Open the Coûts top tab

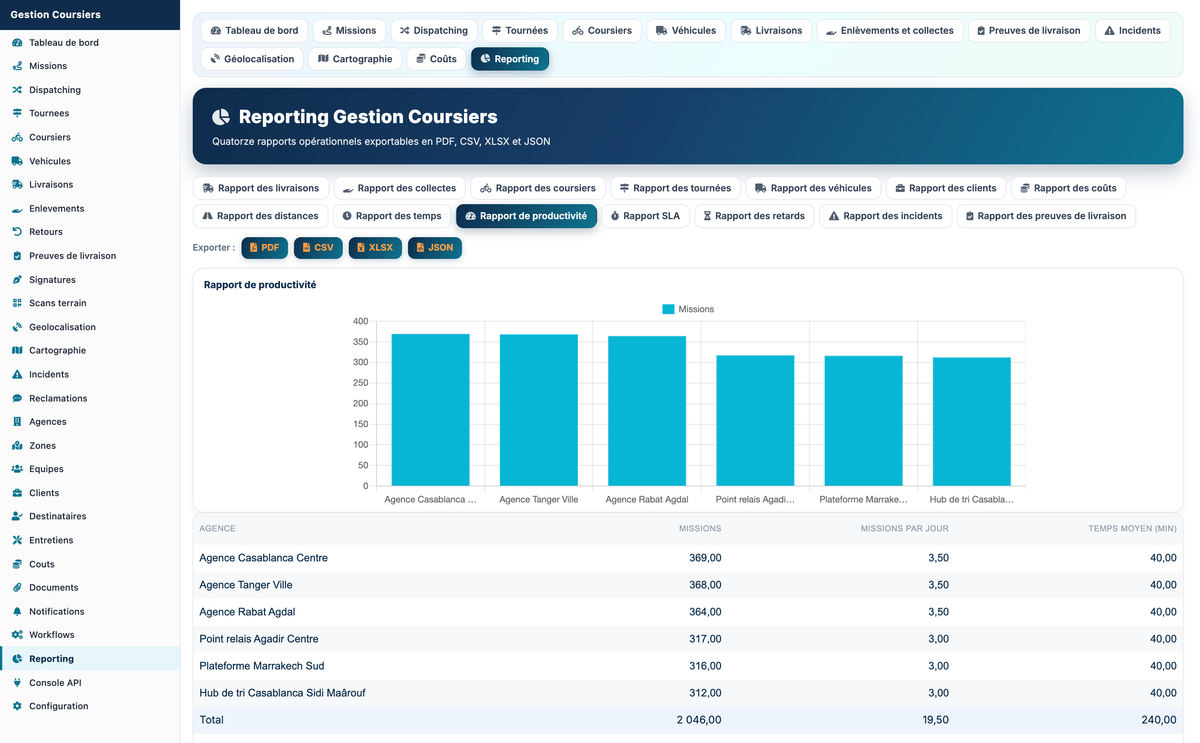[436, 59]
